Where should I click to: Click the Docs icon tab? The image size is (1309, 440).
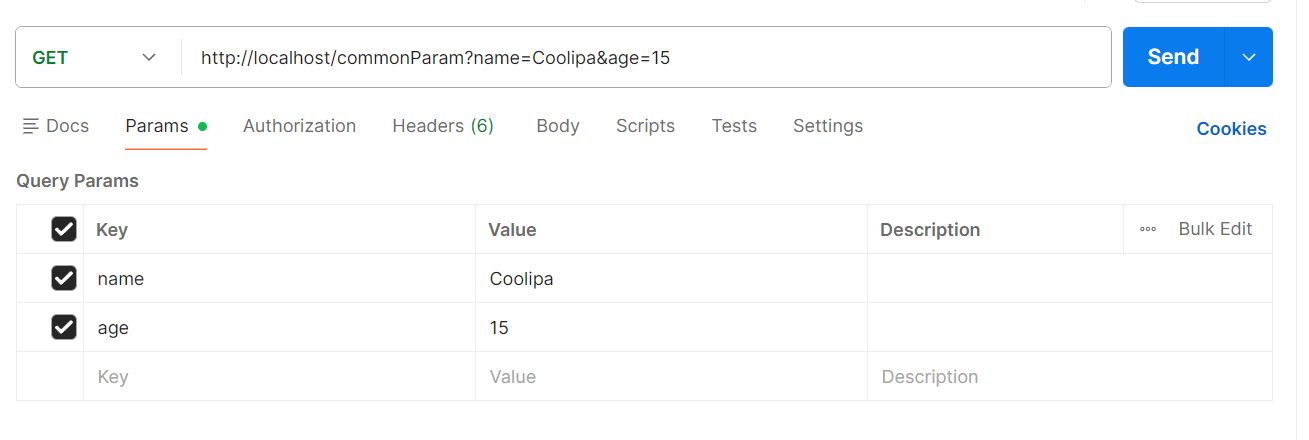(55, 126)
